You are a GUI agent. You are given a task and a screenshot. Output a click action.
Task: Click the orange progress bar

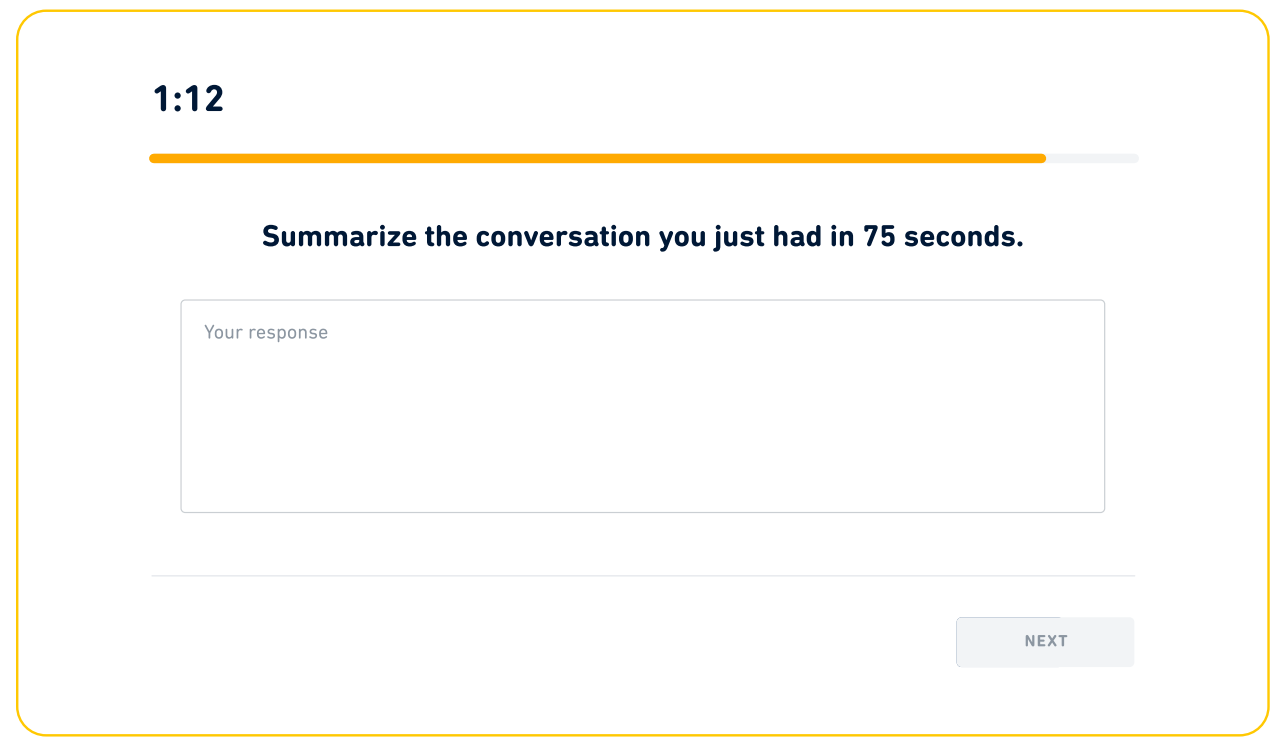600,158
